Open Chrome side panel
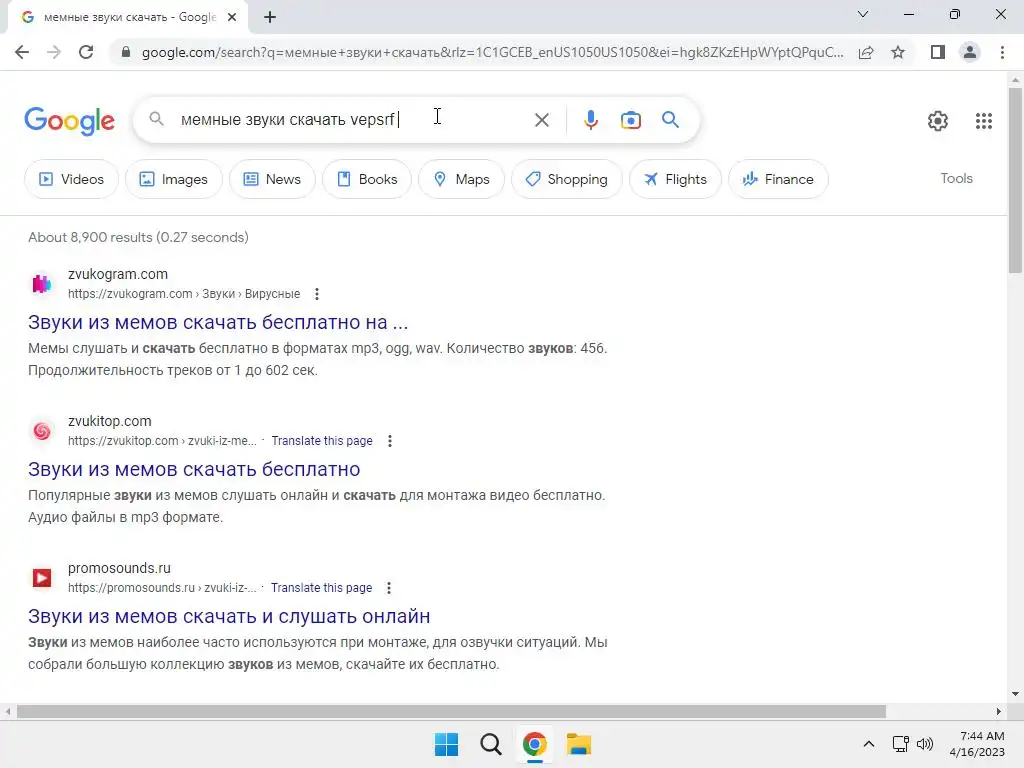Image resolution: width=1024 pixels, height=768 pixels. [x=938, y=52]
